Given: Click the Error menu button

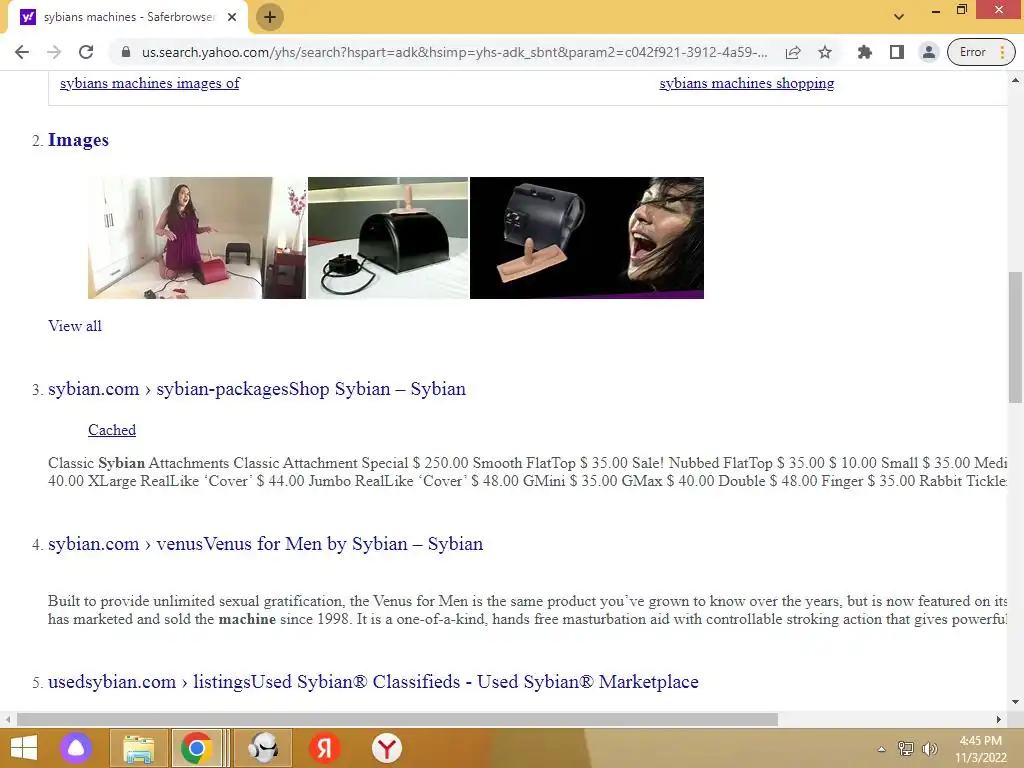Looking at the screenshot, I should (x=981, y=52).
